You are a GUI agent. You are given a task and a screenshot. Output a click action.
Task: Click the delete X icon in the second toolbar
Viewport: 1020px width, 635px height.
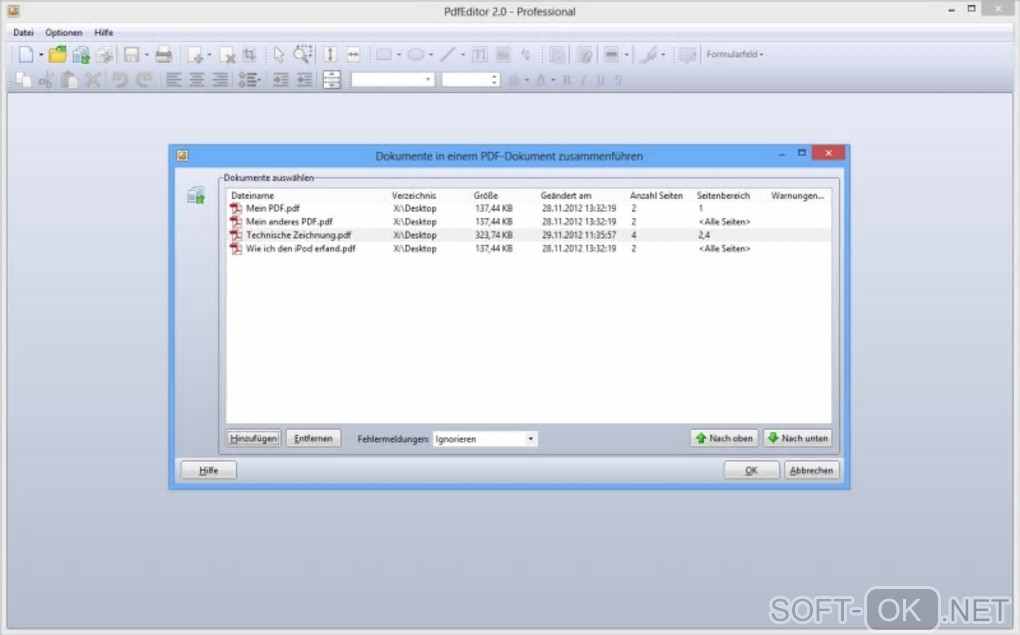pyautogui.click(x=93, y=80)
